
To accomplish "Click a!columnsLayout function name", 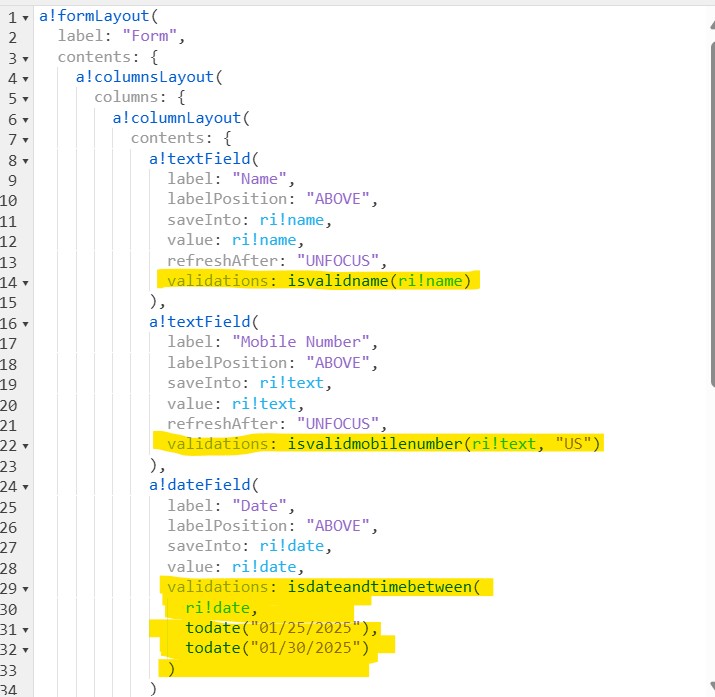I will coord(145,77).
